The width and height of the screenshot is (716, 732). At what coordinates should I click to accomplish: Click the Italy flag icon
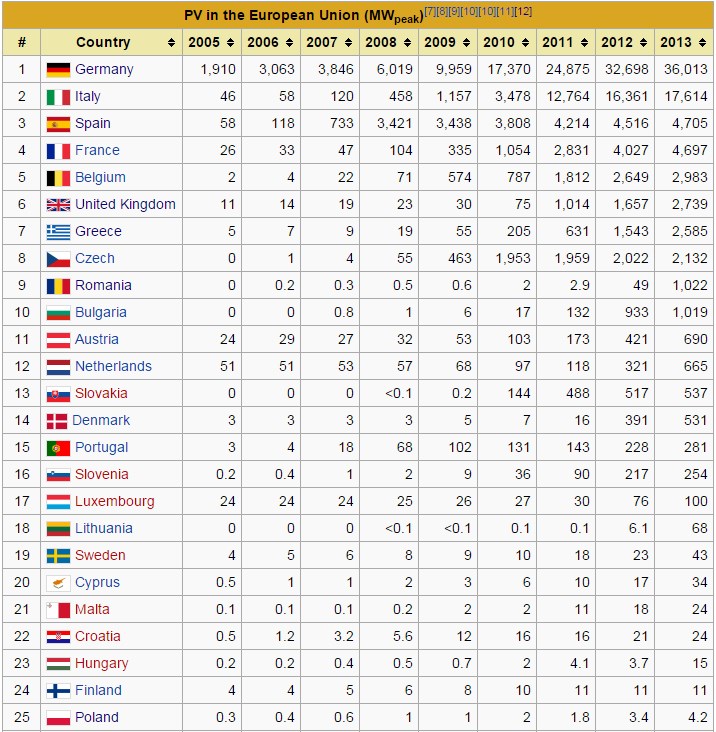[x=58, y=97]
